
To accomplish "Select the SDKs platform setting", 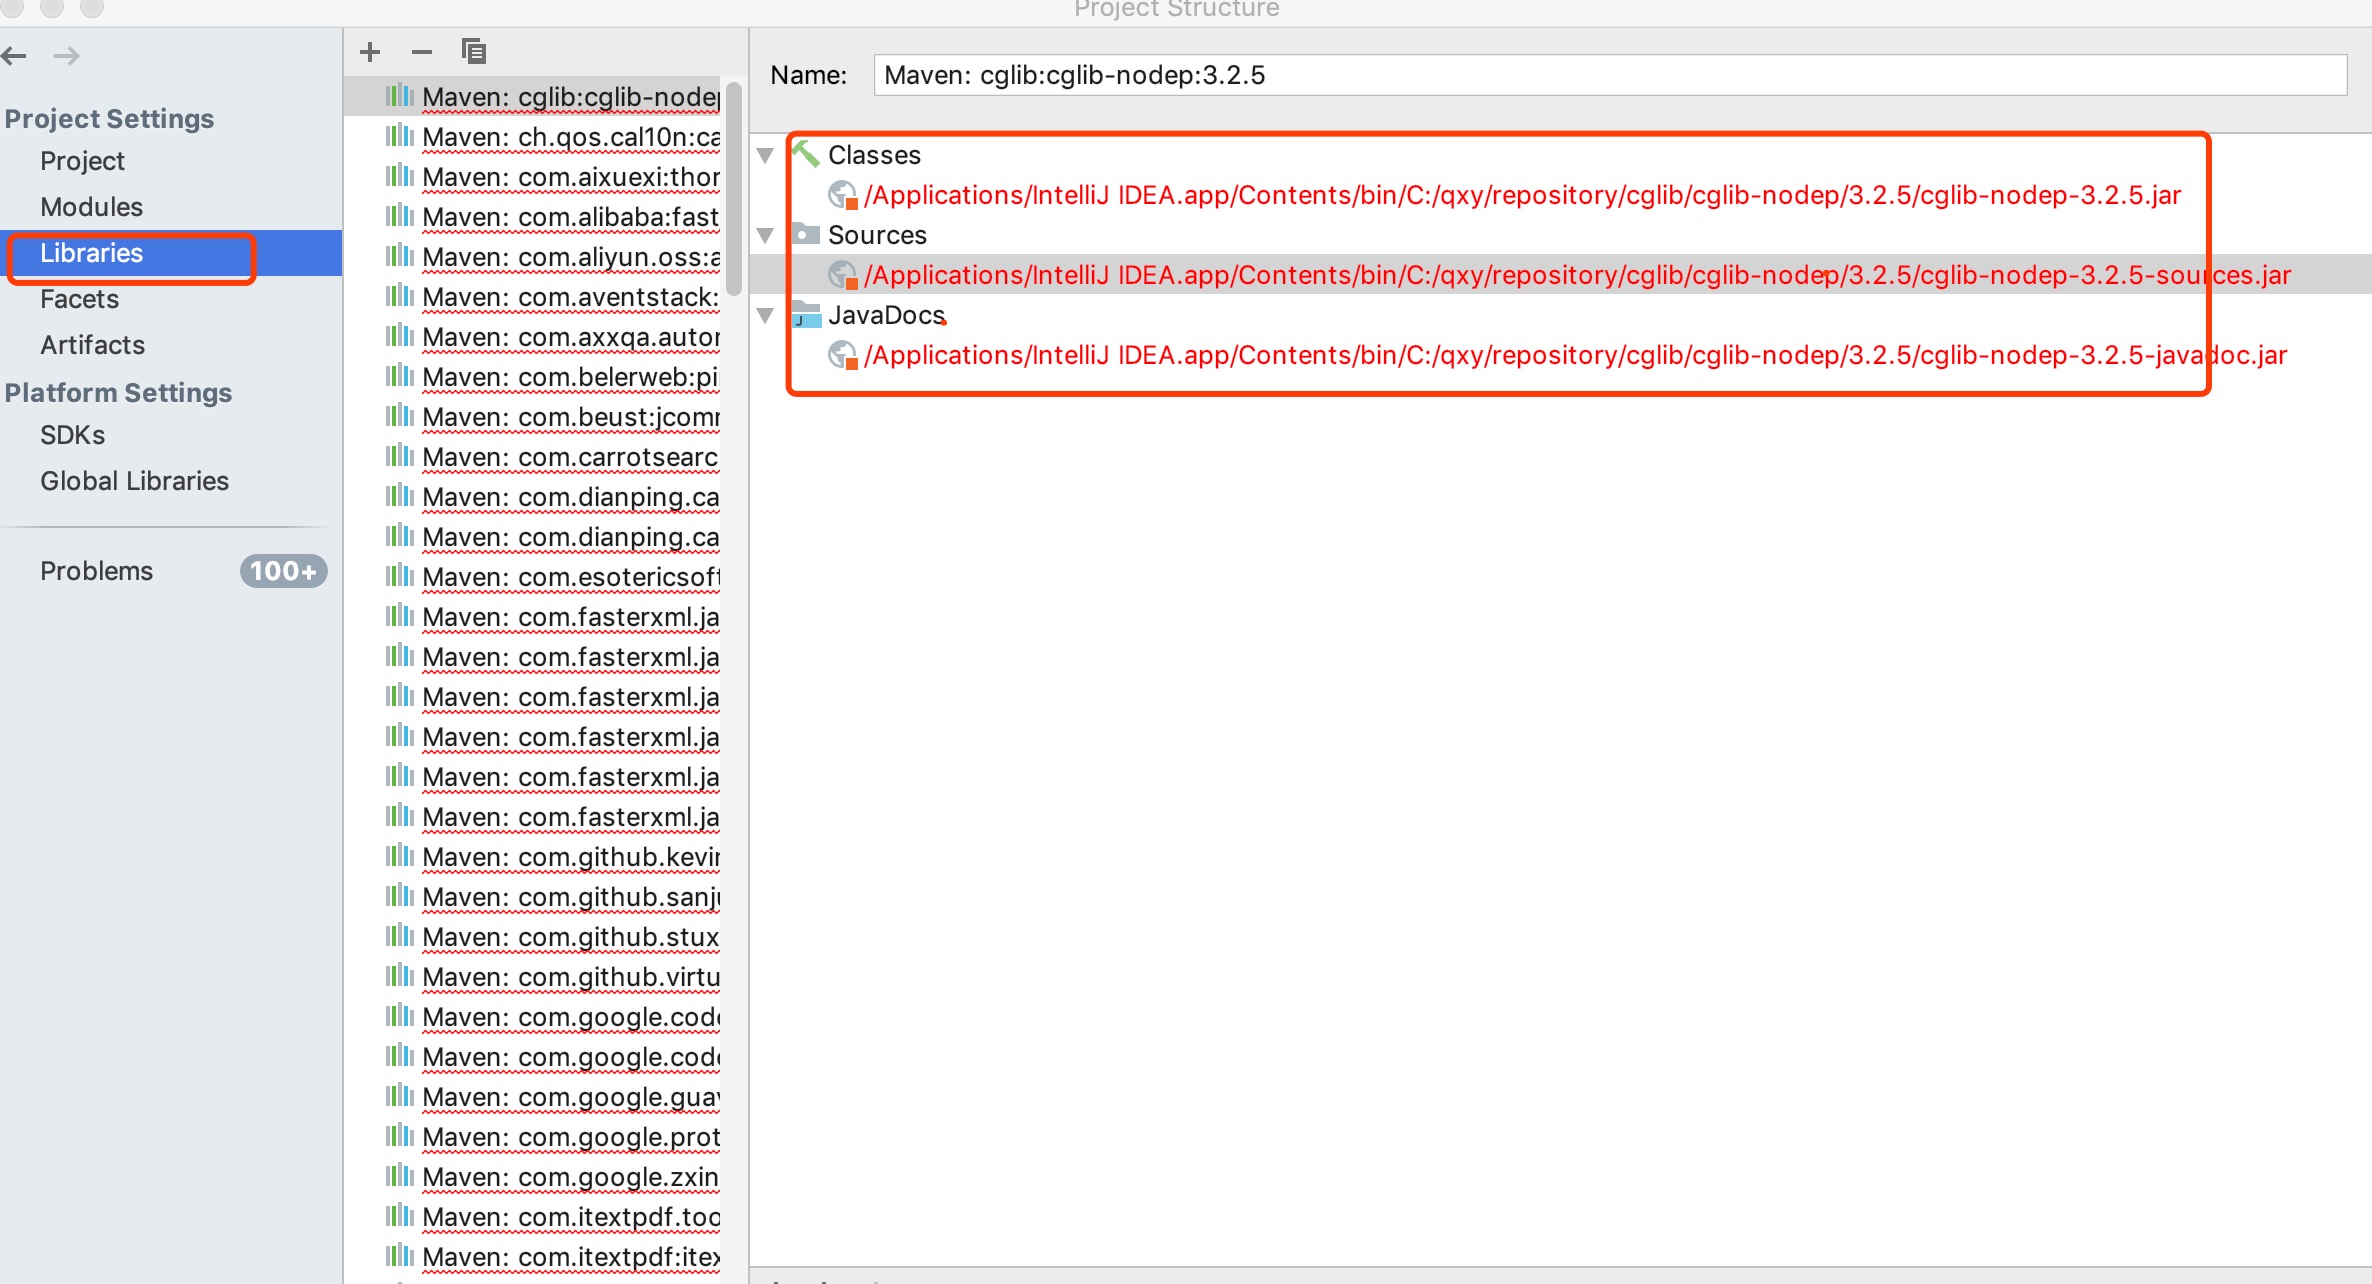I will 72,435.
